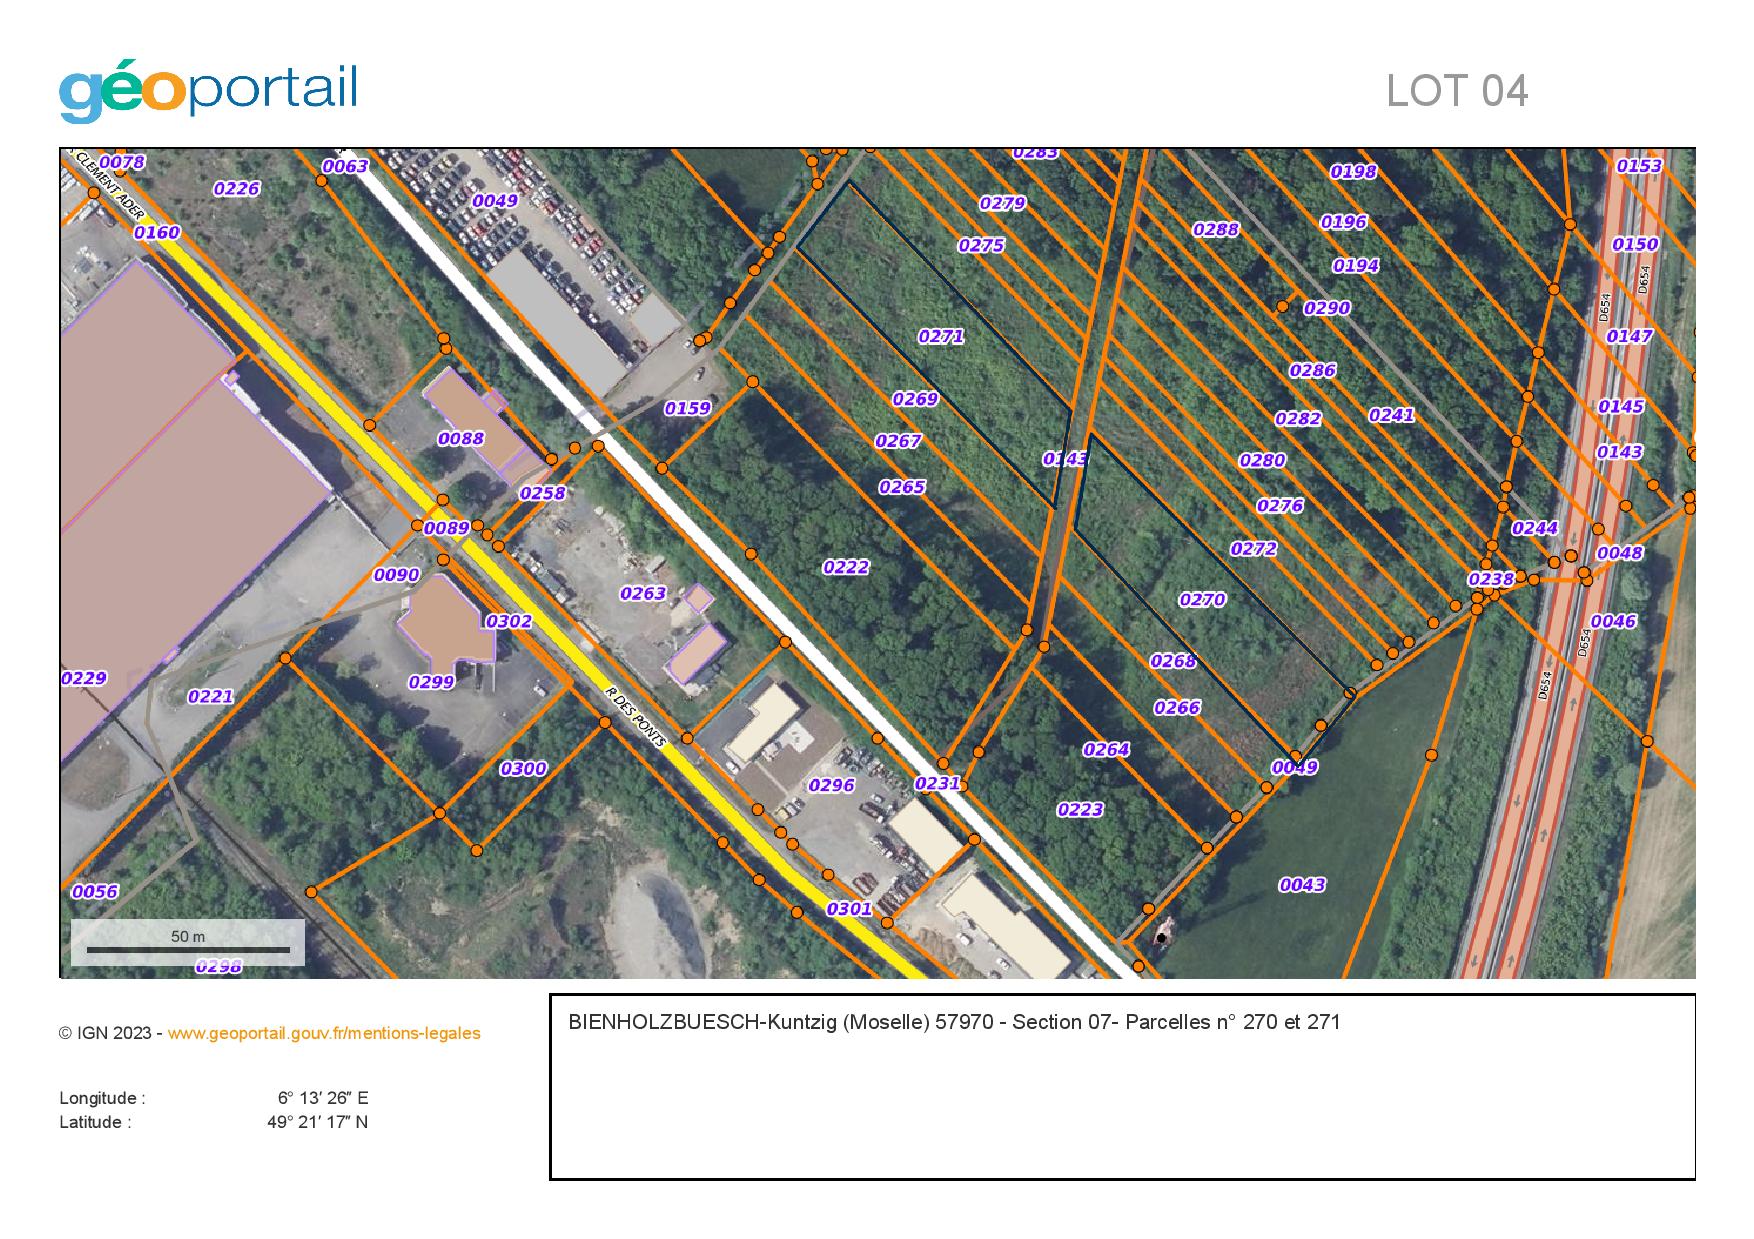
Task: Select parcel label 0271
Action: (941, 336)
